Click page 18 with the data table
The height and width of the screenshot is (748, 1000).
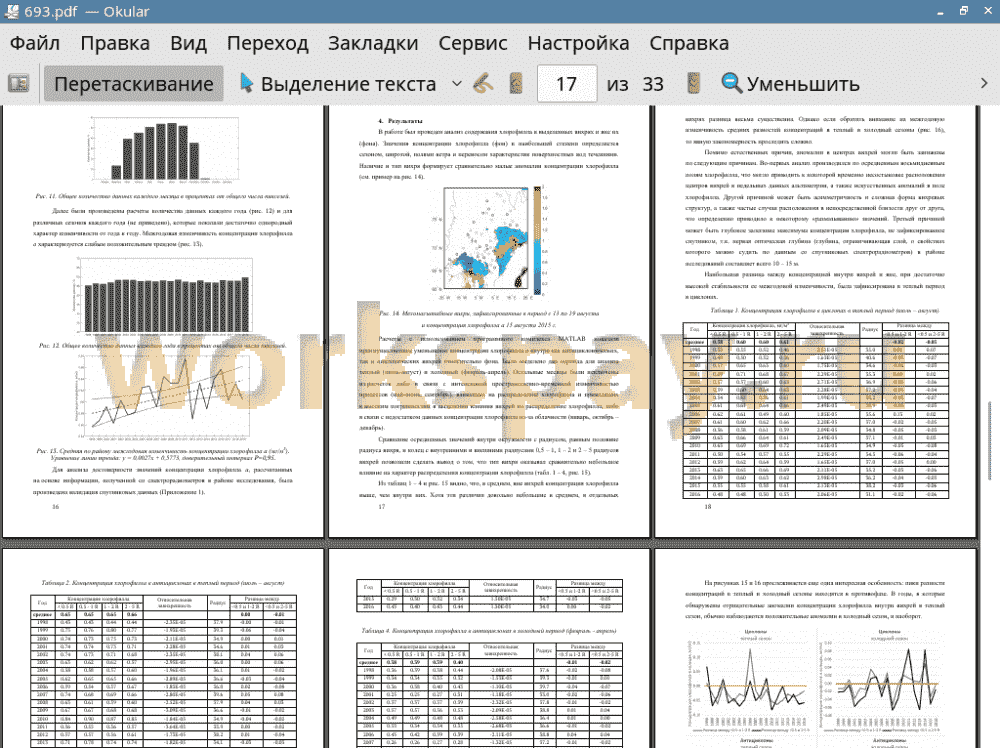pos(816,321)
